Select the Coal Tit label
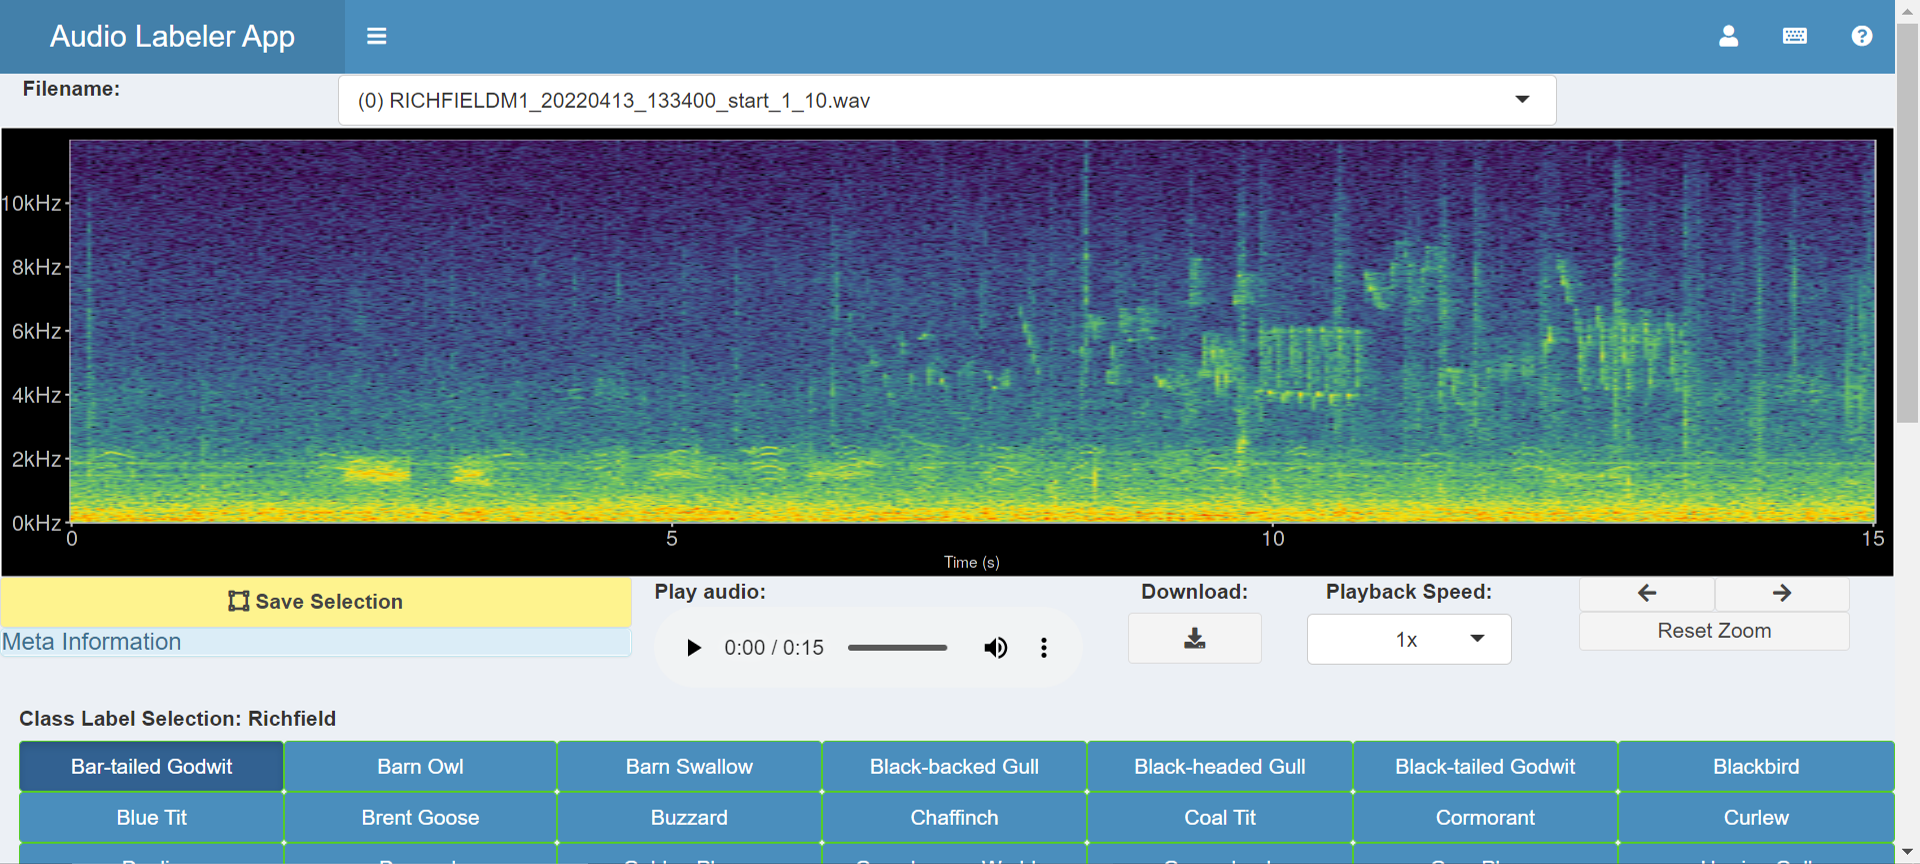Viewport: 1920px width, 864px height. pyautogui.click(x=1219, y=817)
